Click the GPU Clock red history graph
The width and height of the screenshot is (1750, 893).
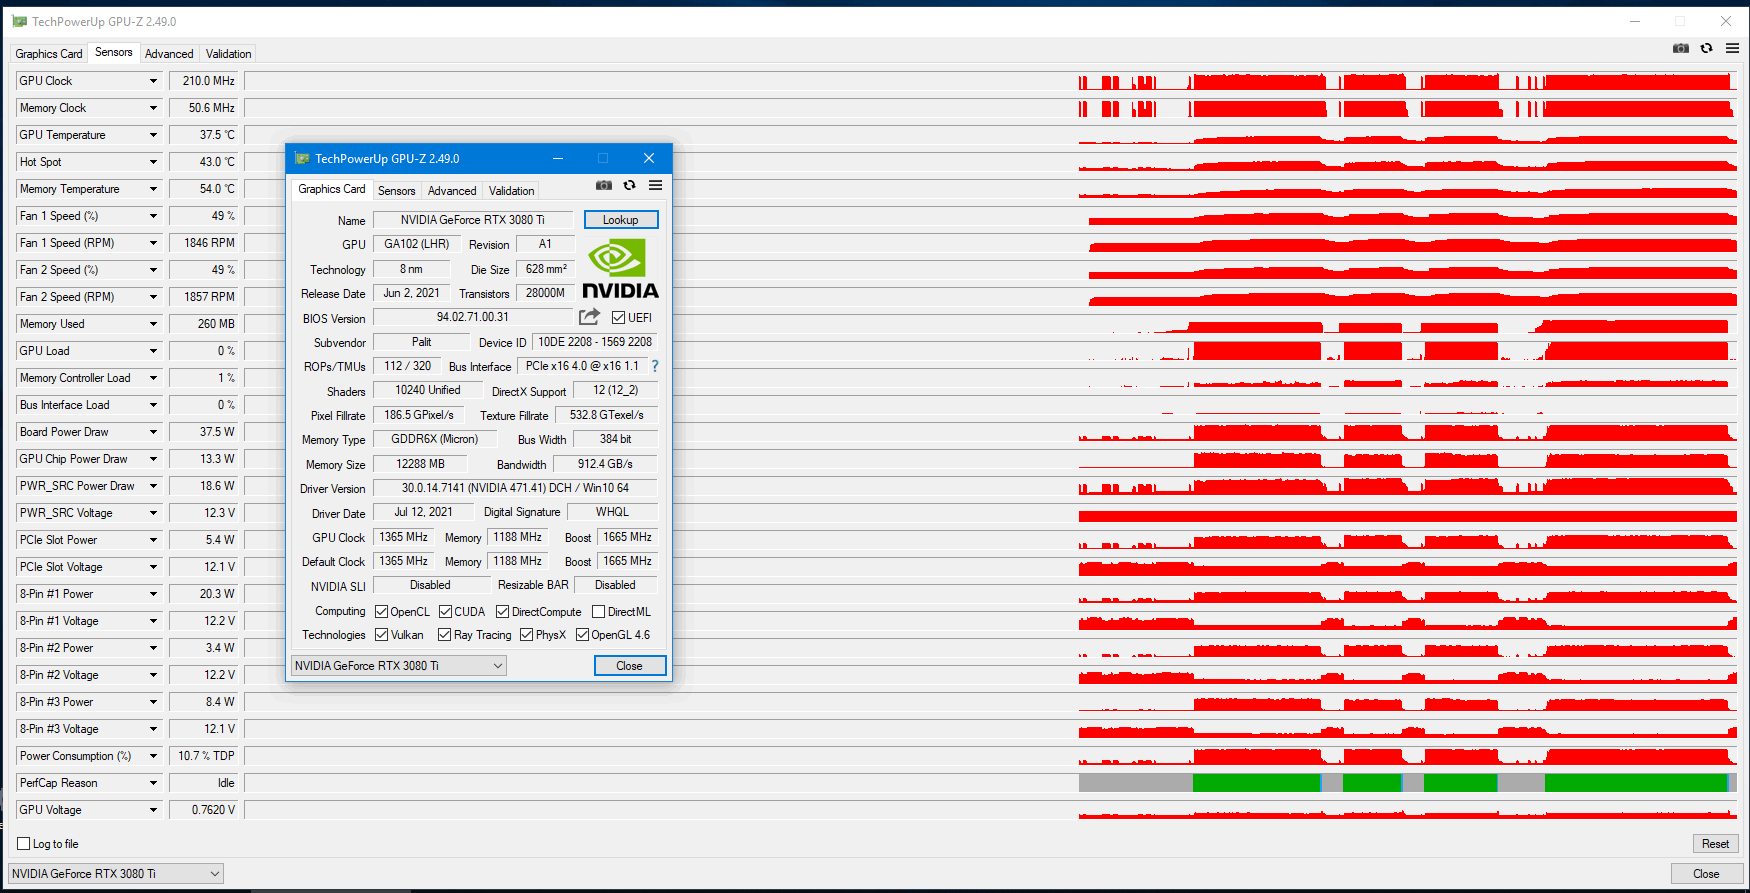[1408, 81]
